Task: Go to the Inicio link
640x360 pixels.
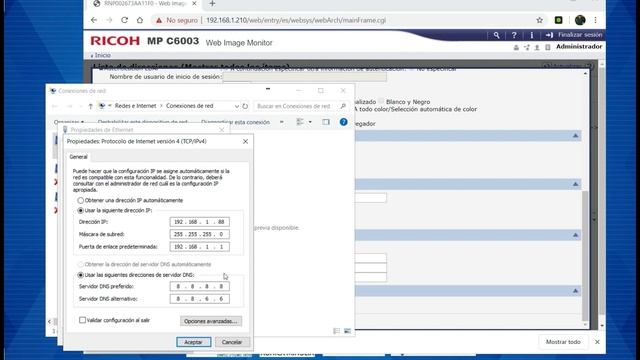Action: tap(102, 55)
